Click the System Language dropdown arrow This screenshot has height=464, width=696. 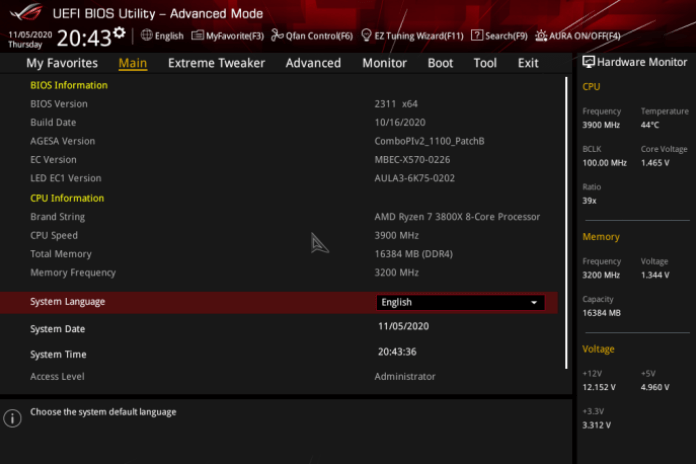click(x=534, y=302)
